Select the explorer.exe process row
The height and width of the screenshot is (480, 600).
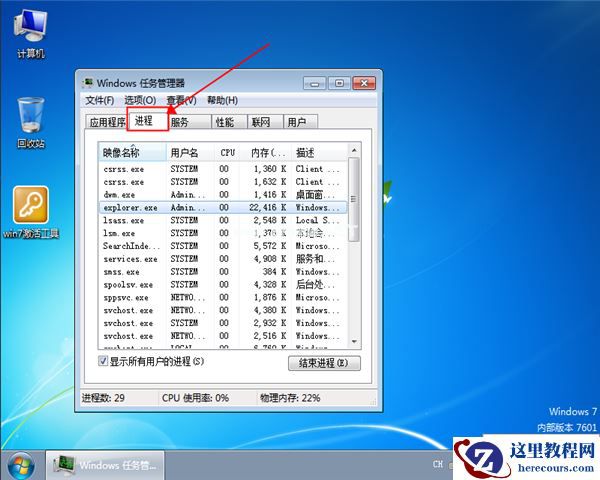223,207
